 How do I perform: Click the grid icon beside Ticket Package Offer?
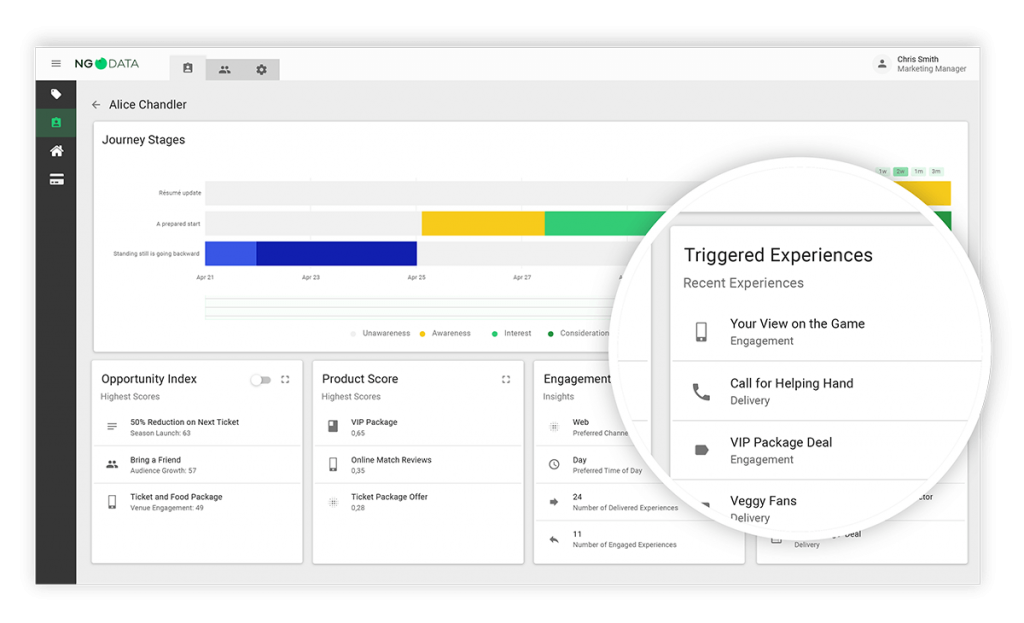click(333, 502)
